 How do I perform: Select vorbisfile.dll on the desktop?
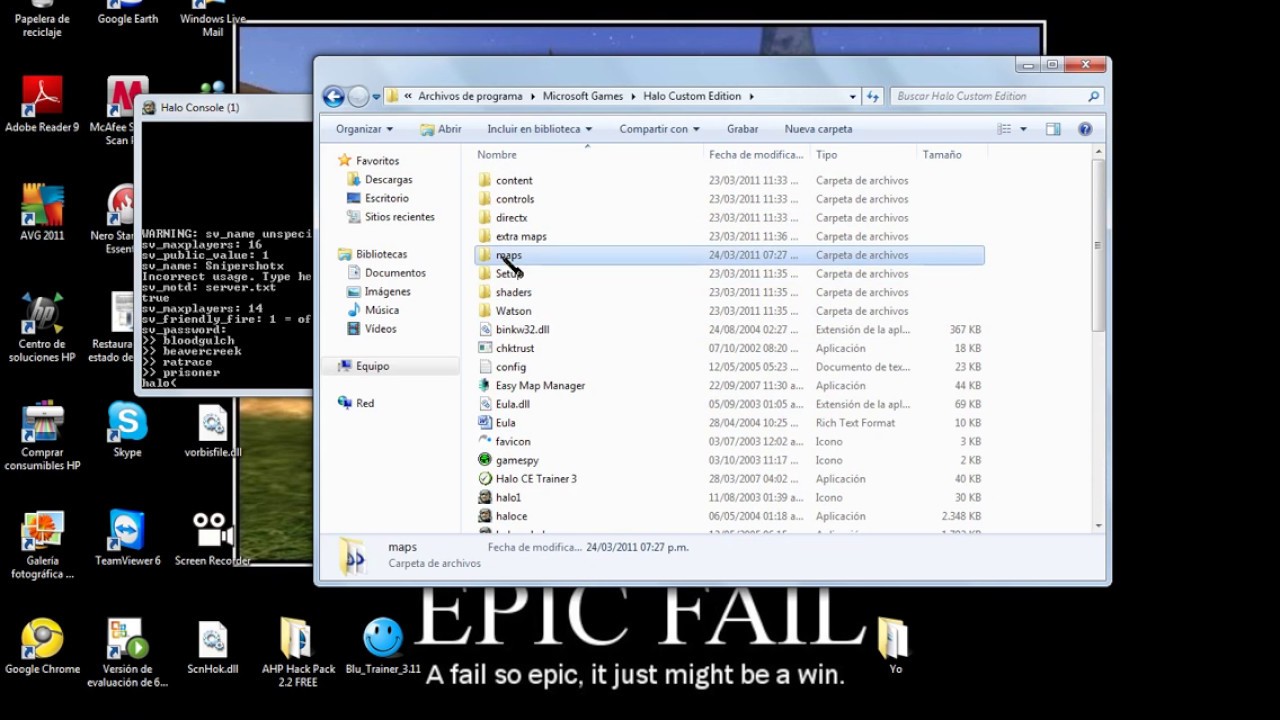tap(212, 430)
